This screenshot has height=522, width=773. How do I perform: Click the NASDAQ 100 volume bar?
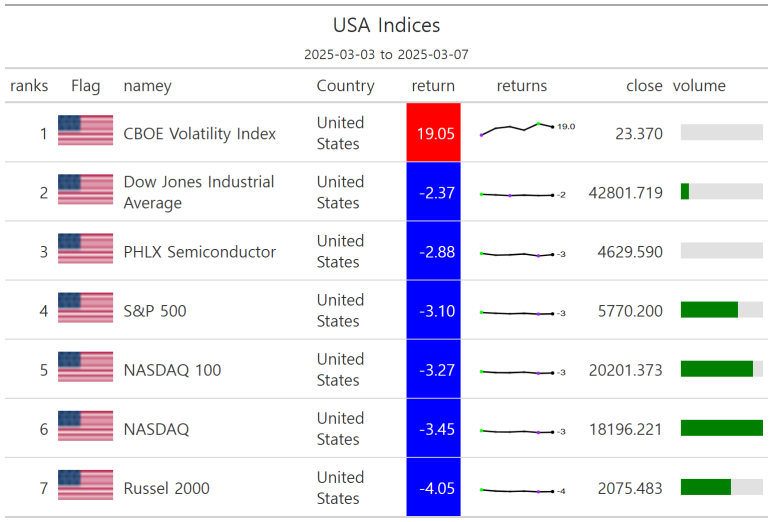pyautogui.click(x=722, y=369)
